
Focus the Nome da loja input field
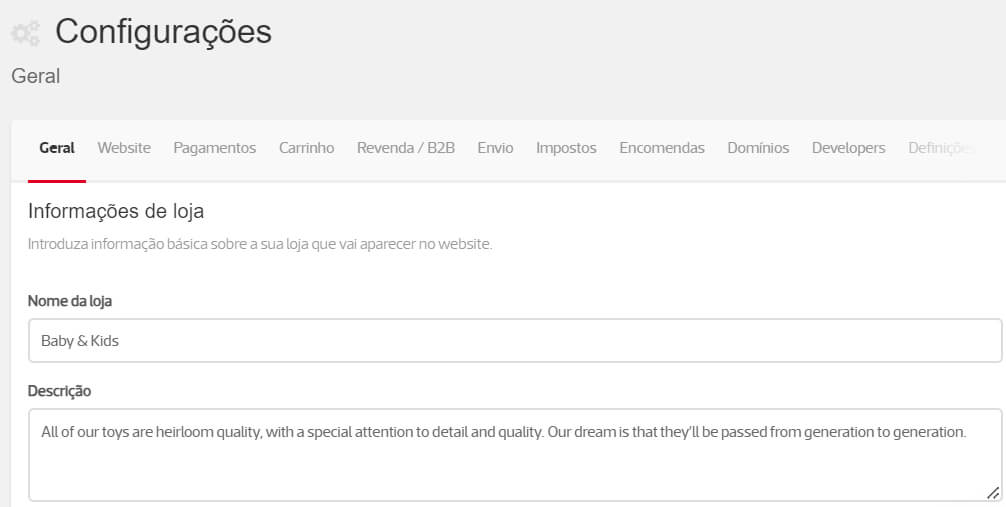tap(514, 341)
